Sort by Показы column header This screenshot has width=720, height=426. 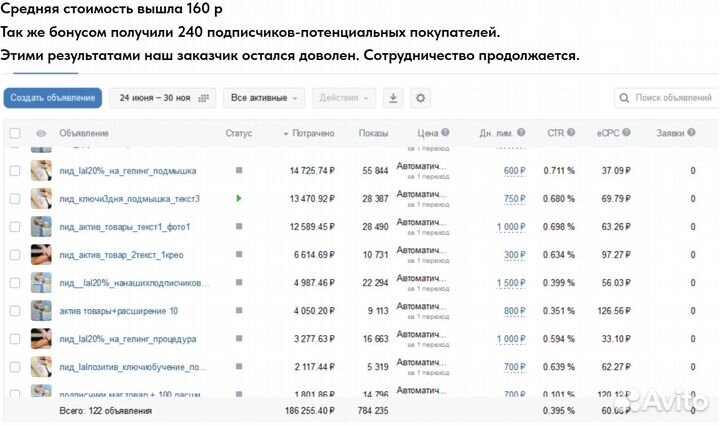point(373,133)
